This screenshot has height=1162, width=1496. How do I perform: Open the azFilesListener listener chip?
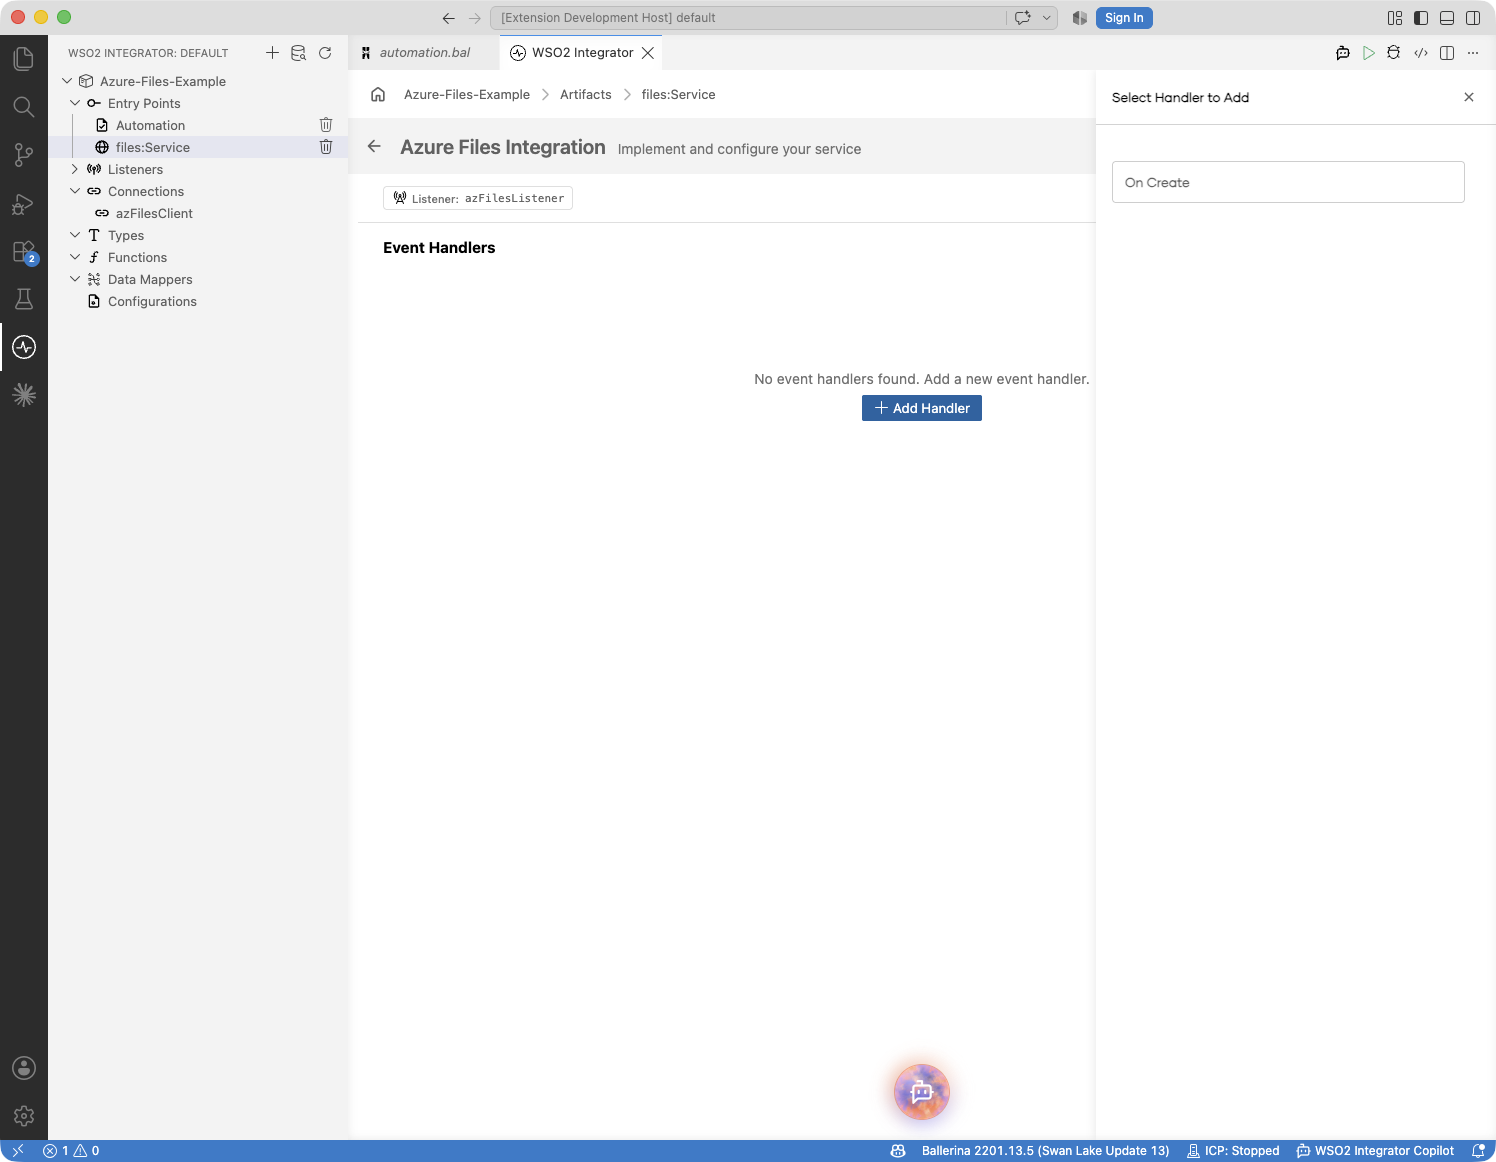pyautogui.click(x=478, y=198)
